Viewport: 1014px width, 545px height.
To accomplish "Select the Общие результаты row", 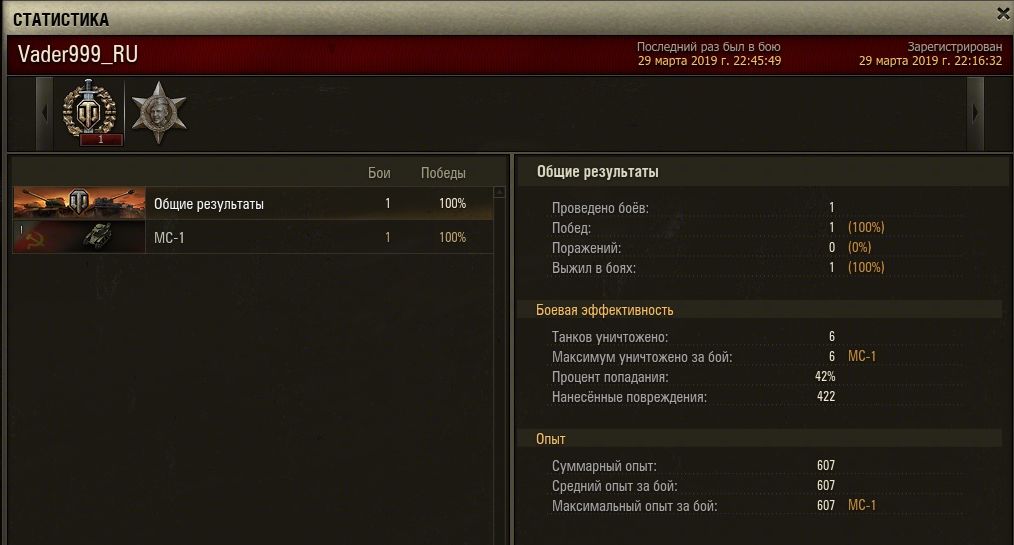I will pos(253,204).
